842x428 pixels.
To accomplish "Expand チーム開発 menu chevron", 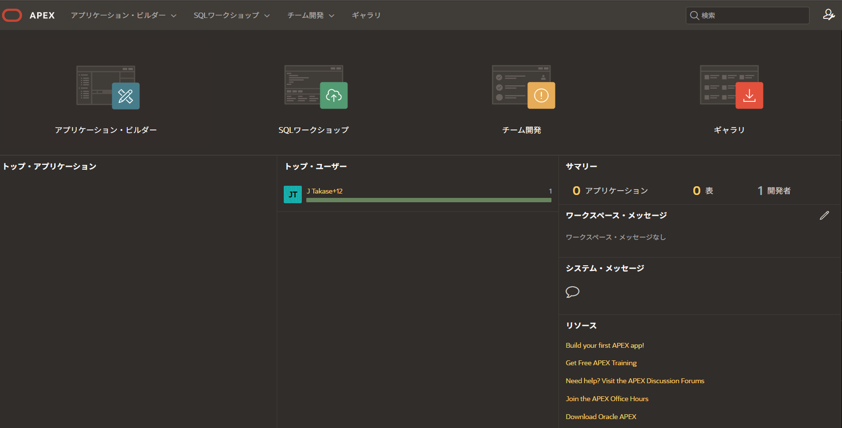I will tap(331, 16).
